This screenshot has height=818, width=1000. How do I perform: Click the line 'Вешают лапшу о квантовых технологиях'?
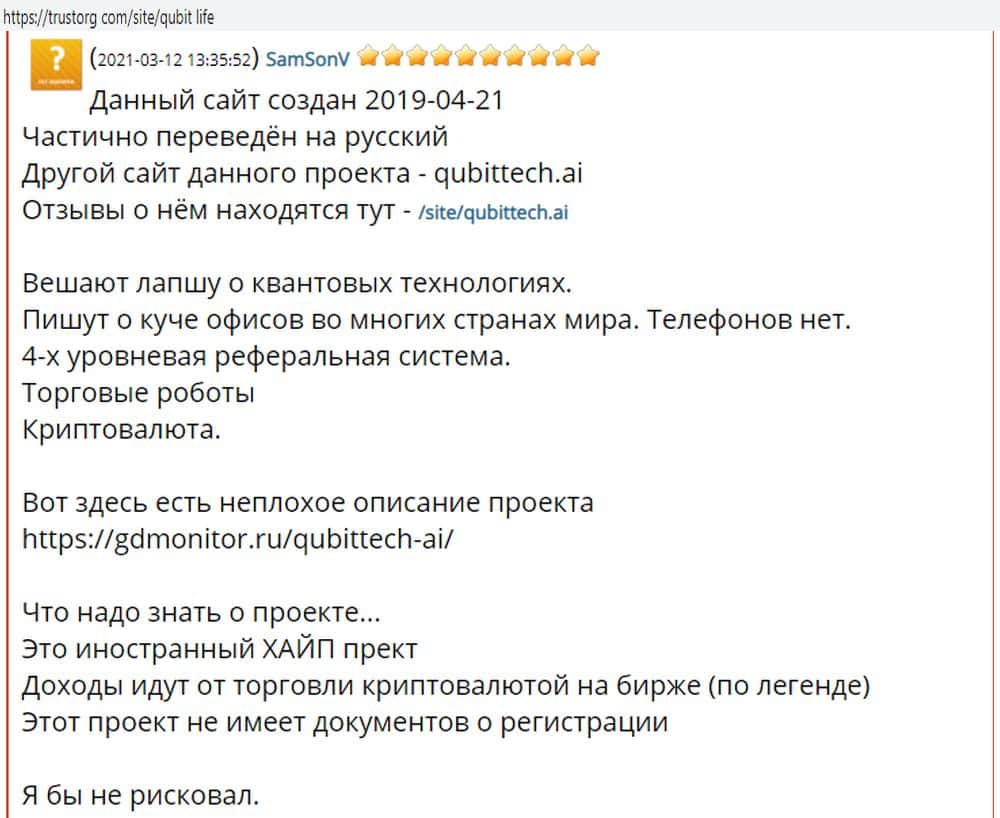pos(296,284)
